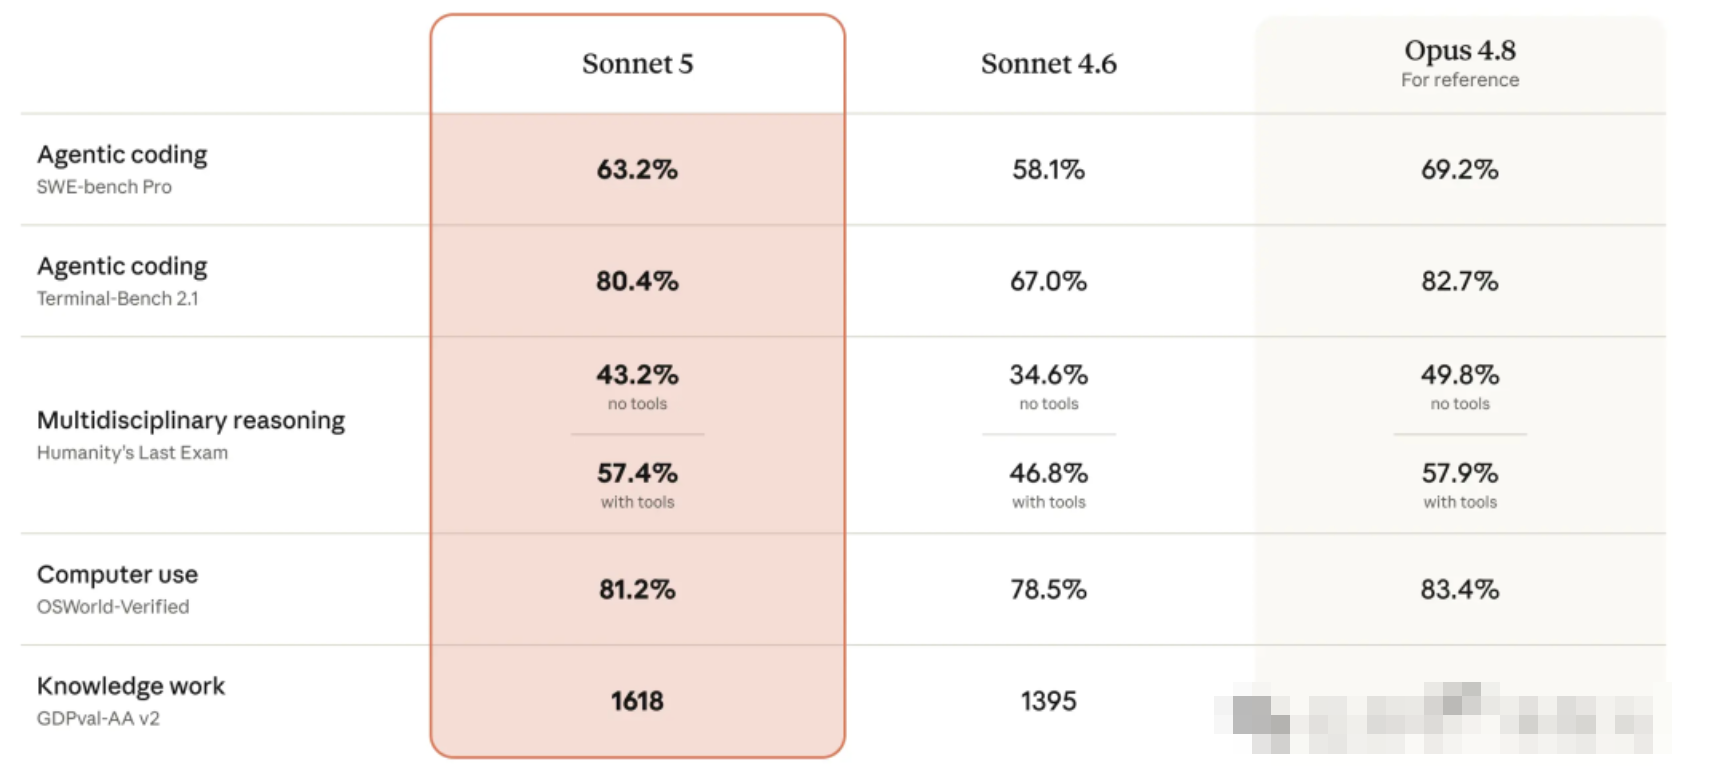Select Opus 4.8's 82.7% score

tap(1459, 281)
